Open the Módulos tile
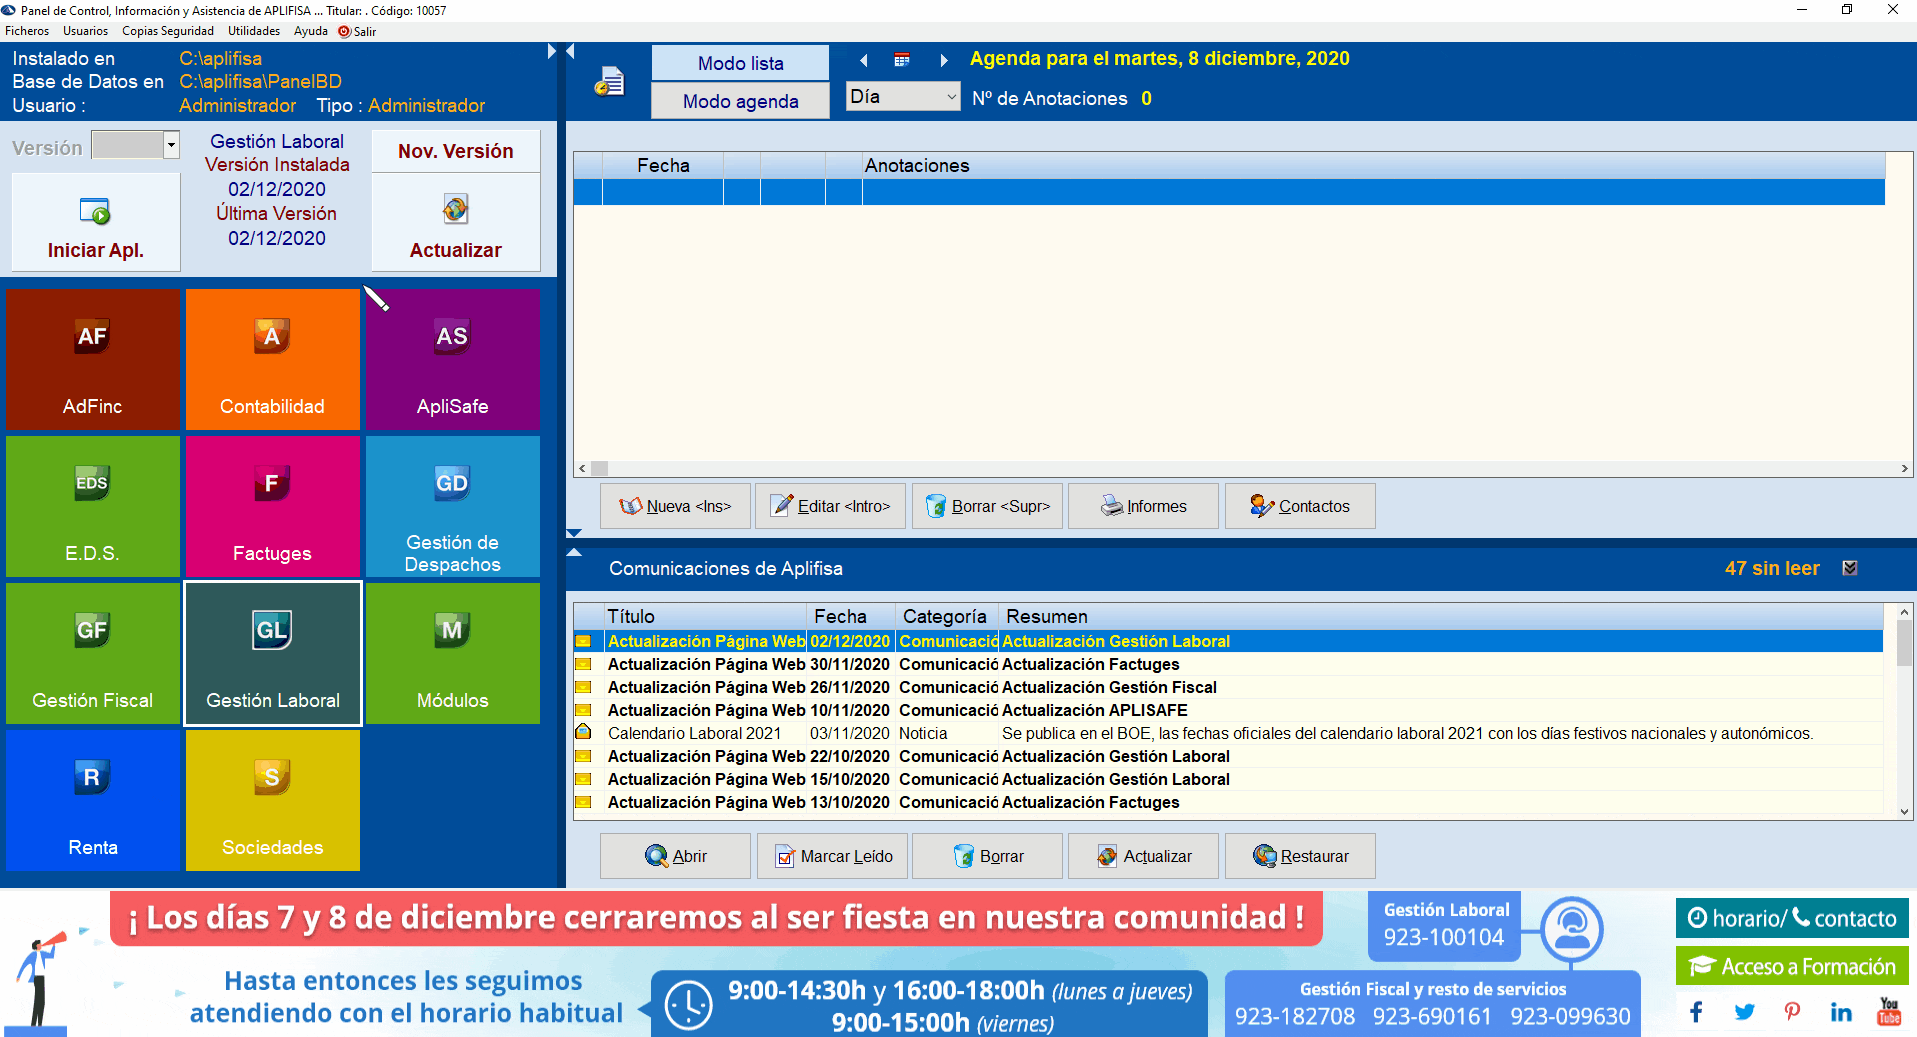The height and width of the screenshot is (1037, 1917). 452,653
